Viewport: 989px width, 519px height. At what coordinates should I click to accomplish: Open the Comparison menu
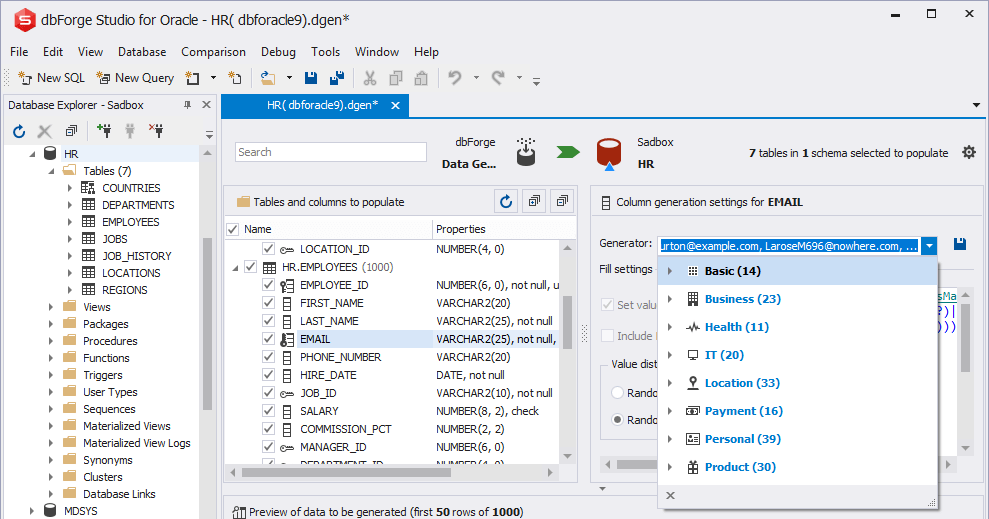(213, 52)
